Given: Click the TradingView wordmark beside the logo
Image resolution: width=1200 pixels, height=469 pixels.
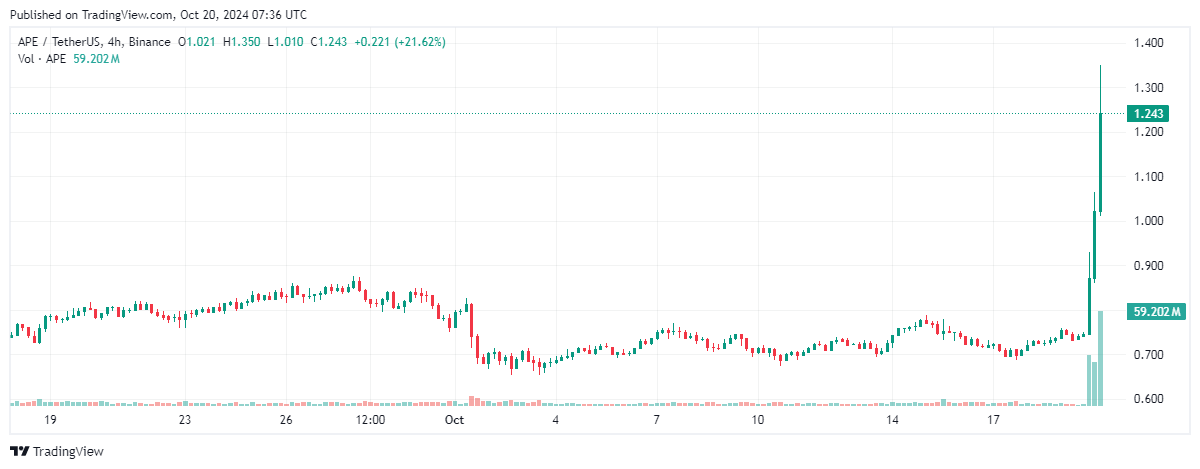Looking at the screenshot, I should (x=68, y=452).
